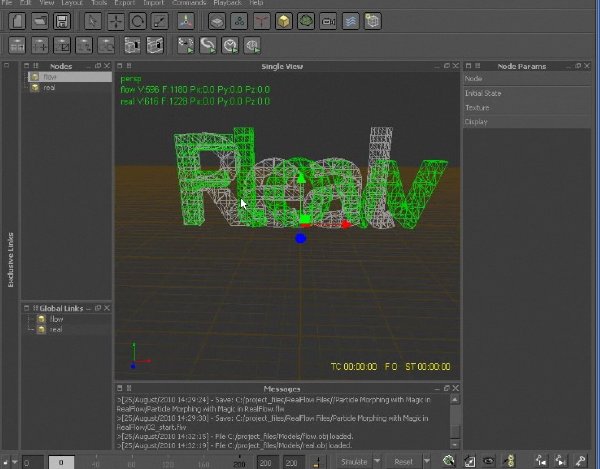Open the File menu
600x469 pixels.
click(x=7, y=3)
